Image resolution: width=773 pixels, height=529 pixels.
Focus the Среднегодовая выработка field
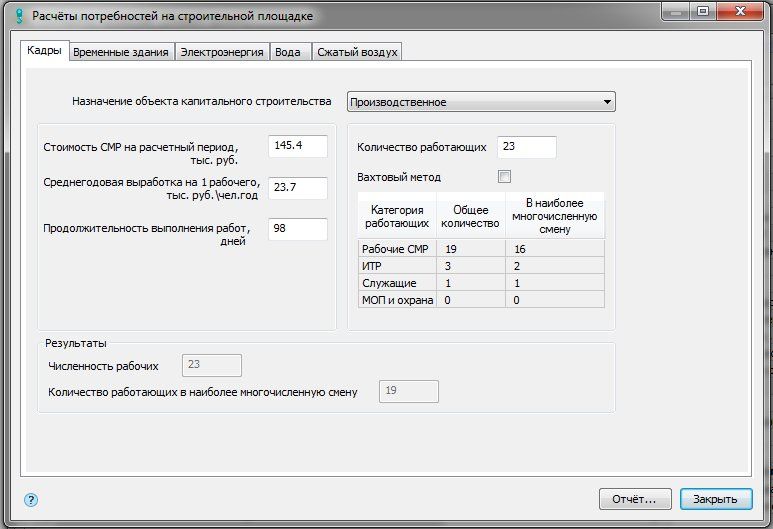coord(298,187)
